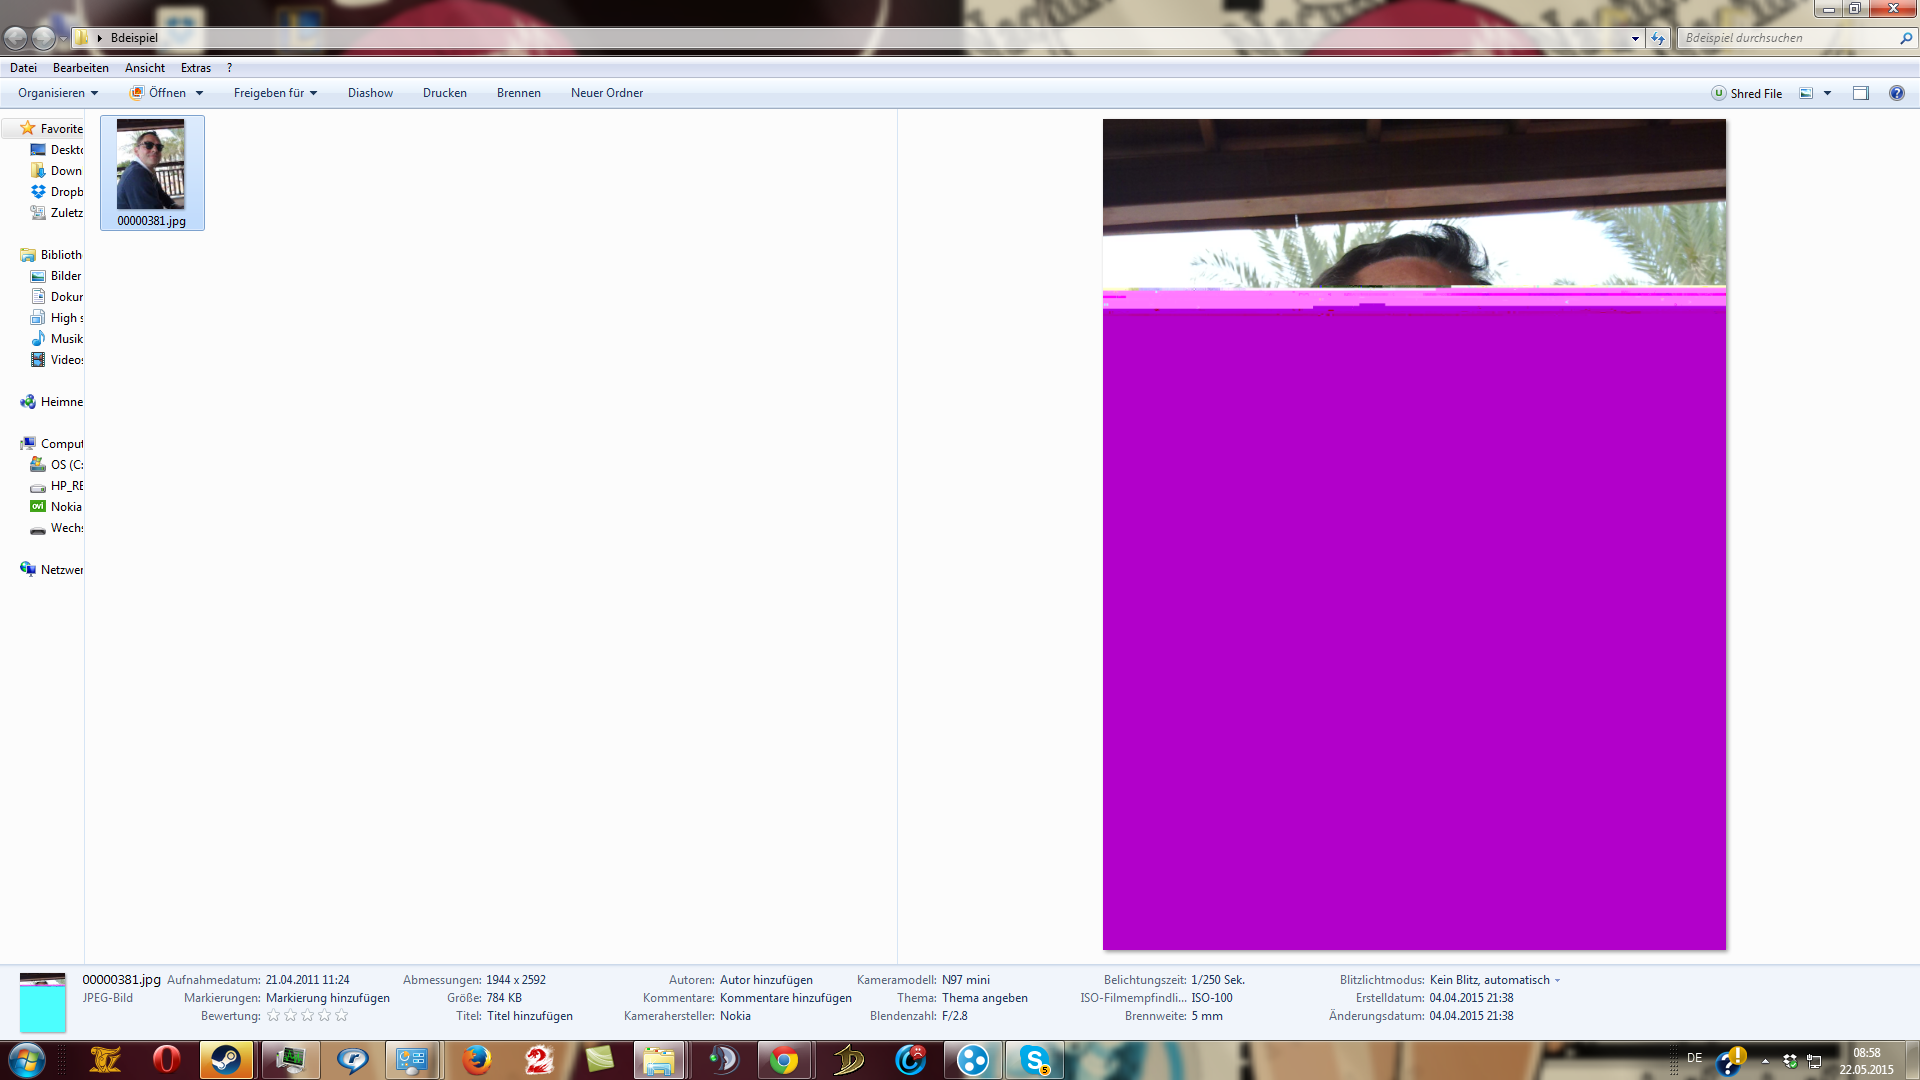Viewport: 1920px width, 1080px height.
Task: Open the view options dropdown arrow
Action: 1827,93
